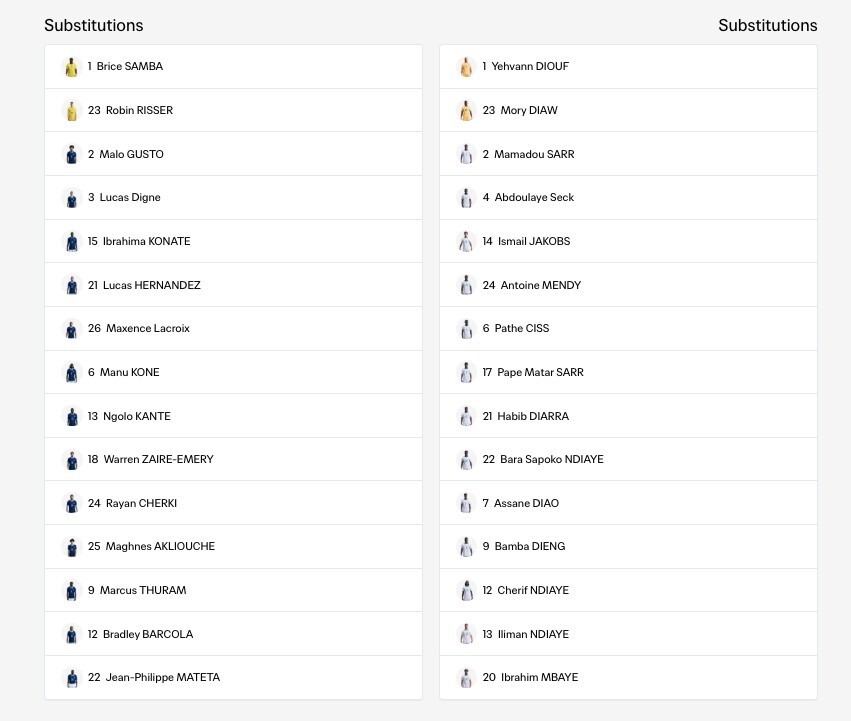The width and height of the screenshot is (851, 721).
Task: Click Yehvann DIOUF's orange goalkeeper avatar
Action: pos(466,67)
